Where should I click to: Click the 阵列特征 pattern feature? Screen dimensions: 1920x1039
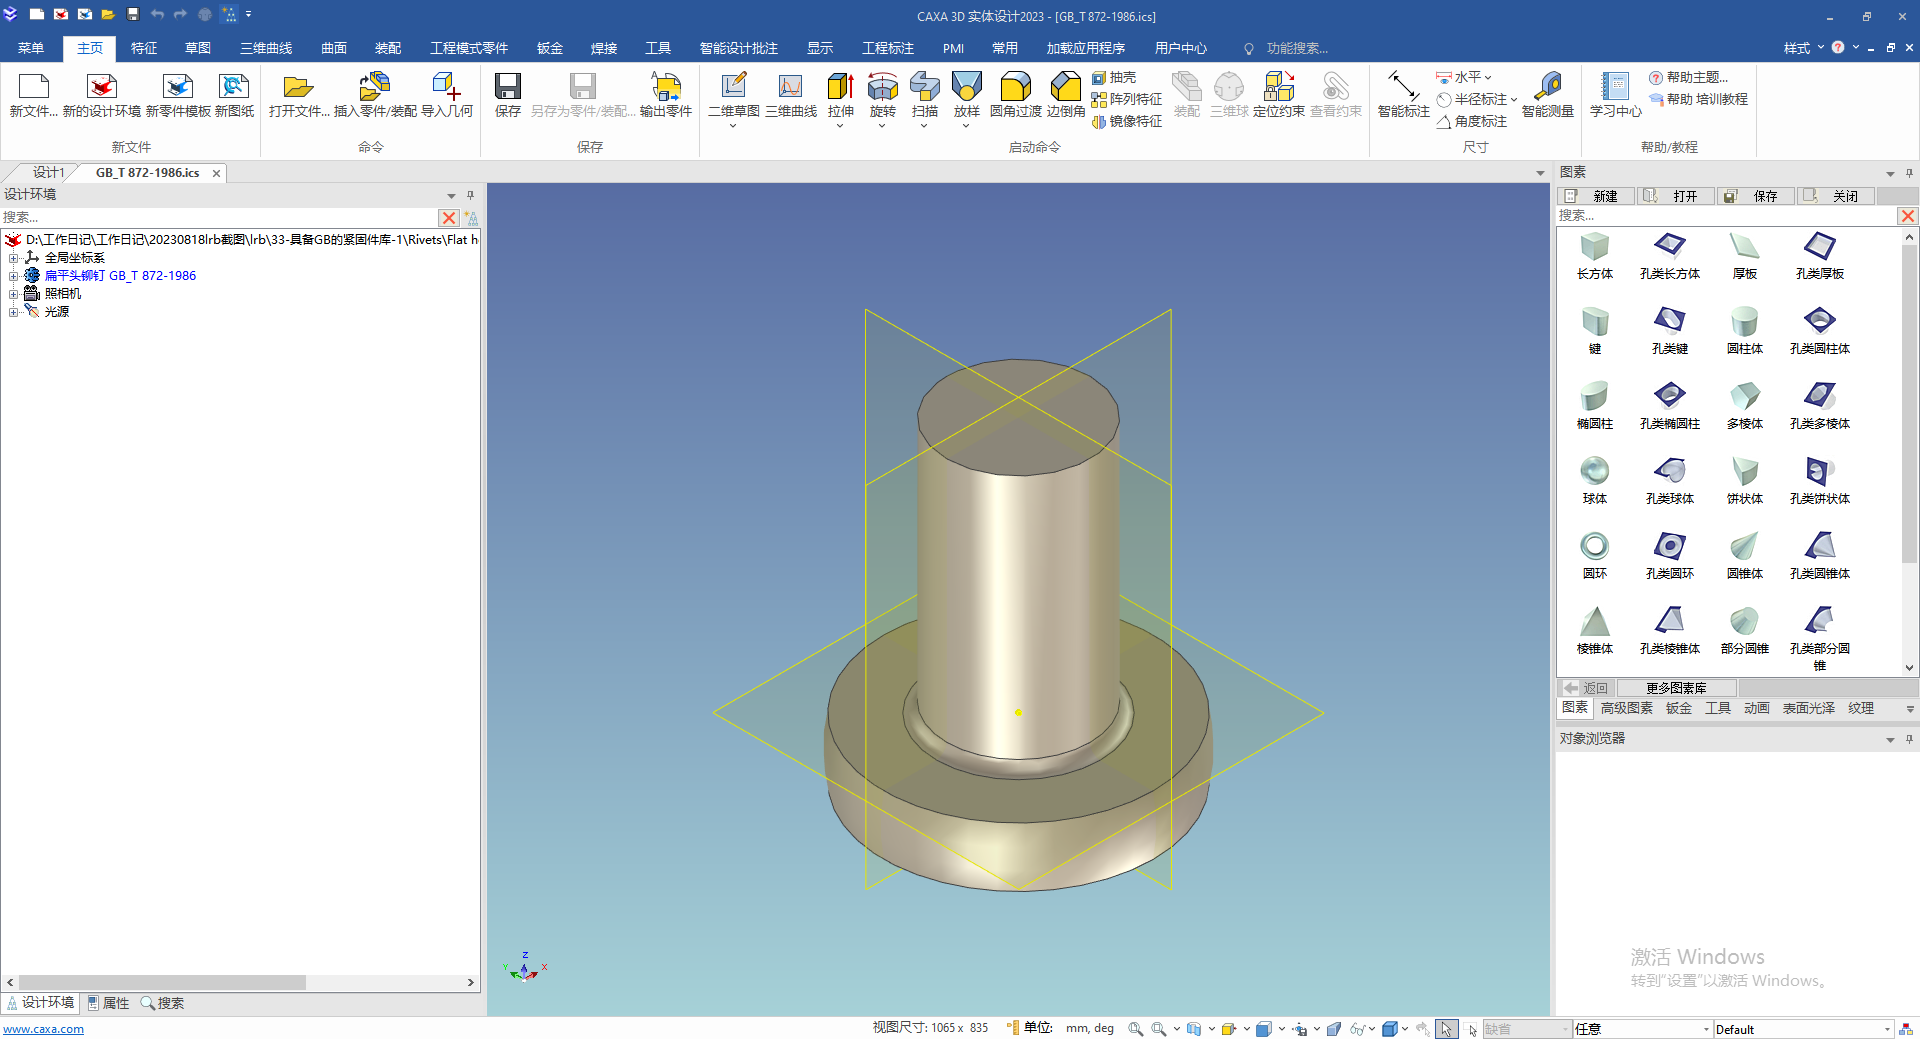(1126, 99)
